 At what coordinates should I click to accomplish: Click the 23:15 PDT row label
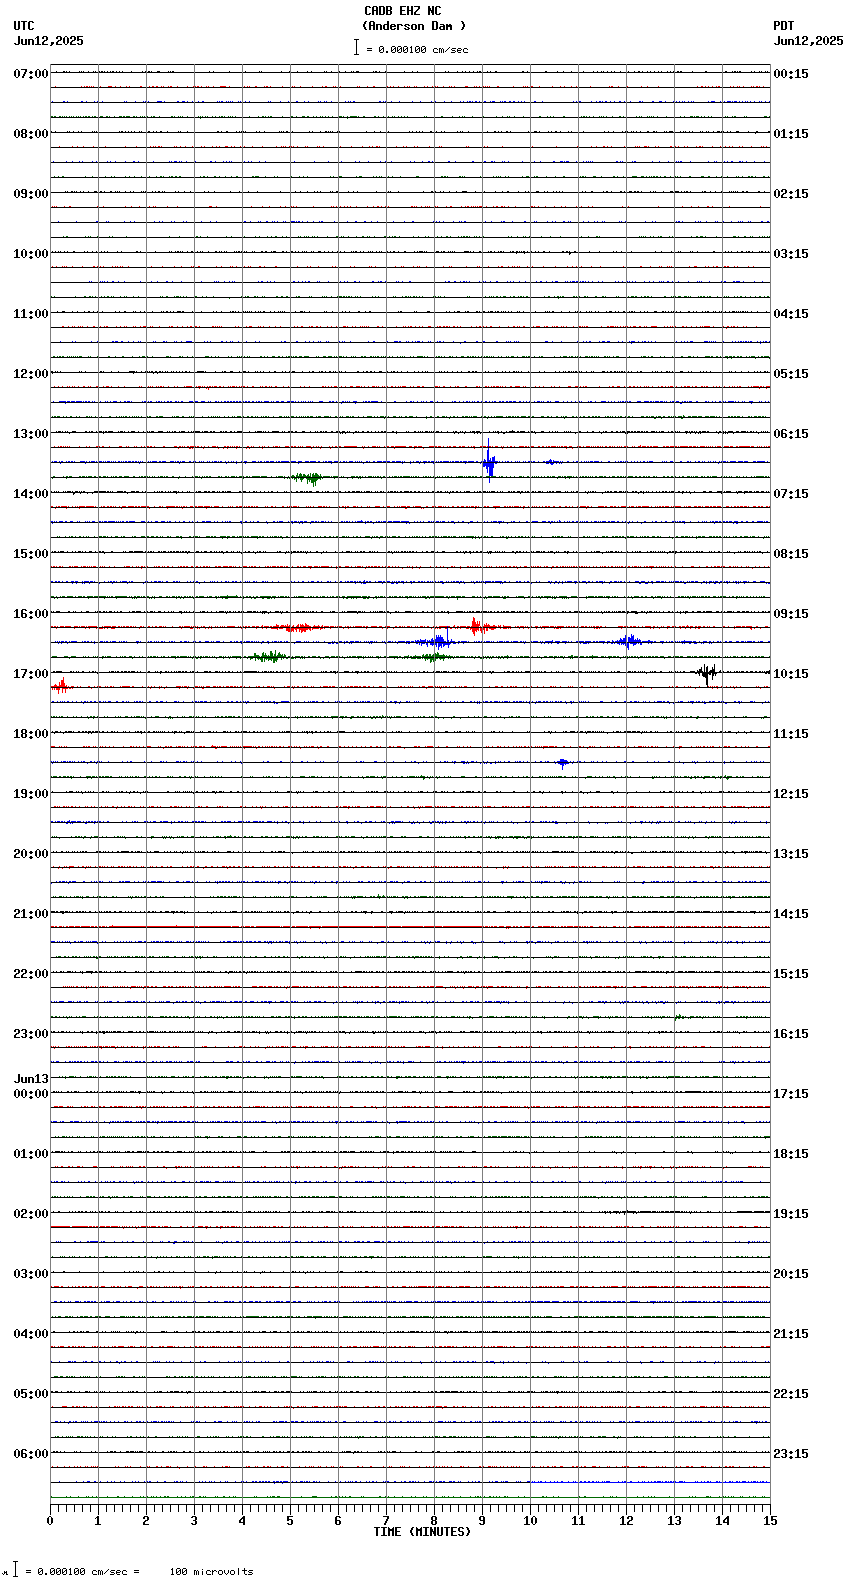click(791, 1454)
